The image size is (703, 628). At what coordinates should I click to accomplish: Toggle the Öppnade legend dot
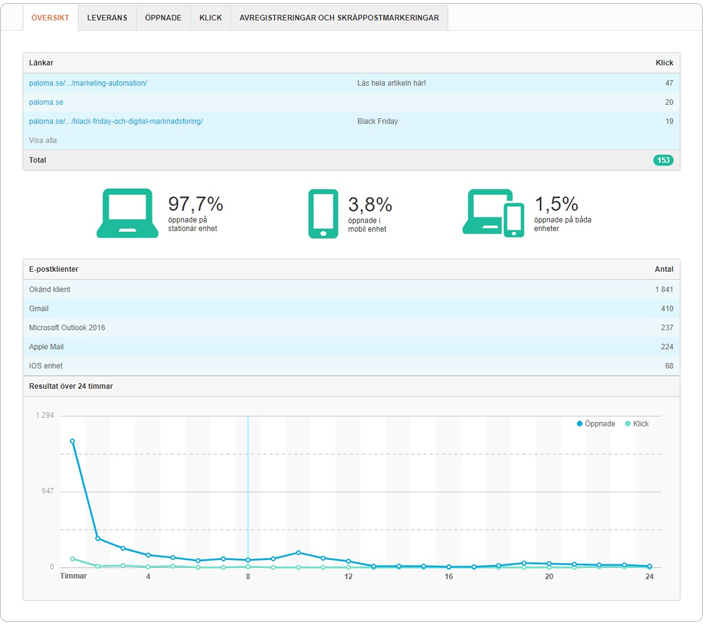(x=579, y=424)
